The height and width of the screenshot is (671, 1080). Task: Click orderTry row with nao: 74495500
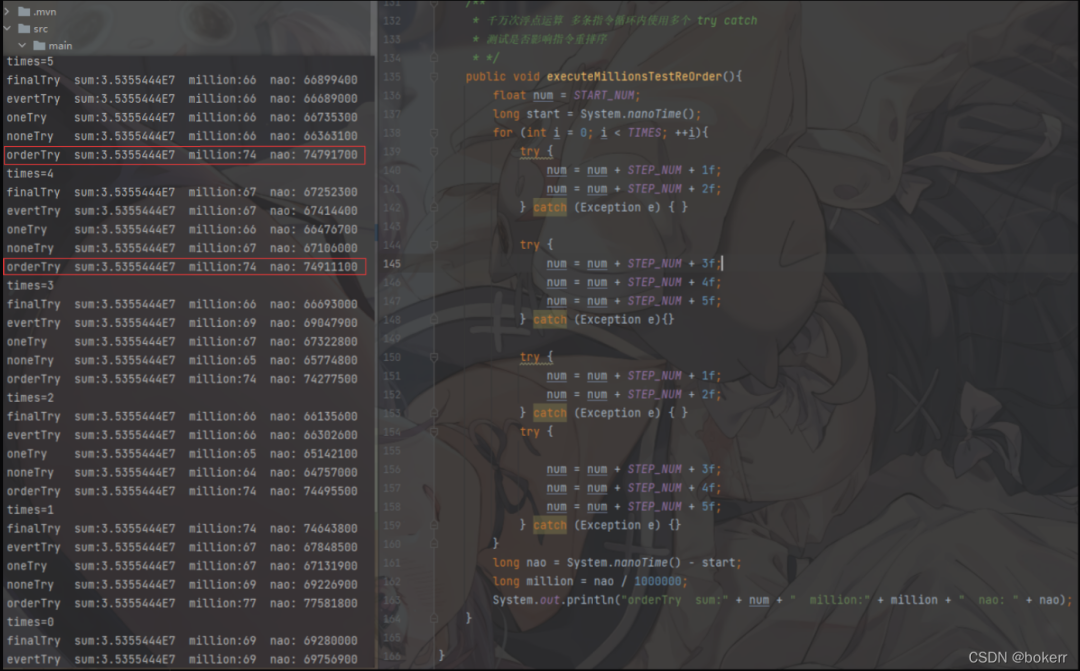tap(182, 491)
